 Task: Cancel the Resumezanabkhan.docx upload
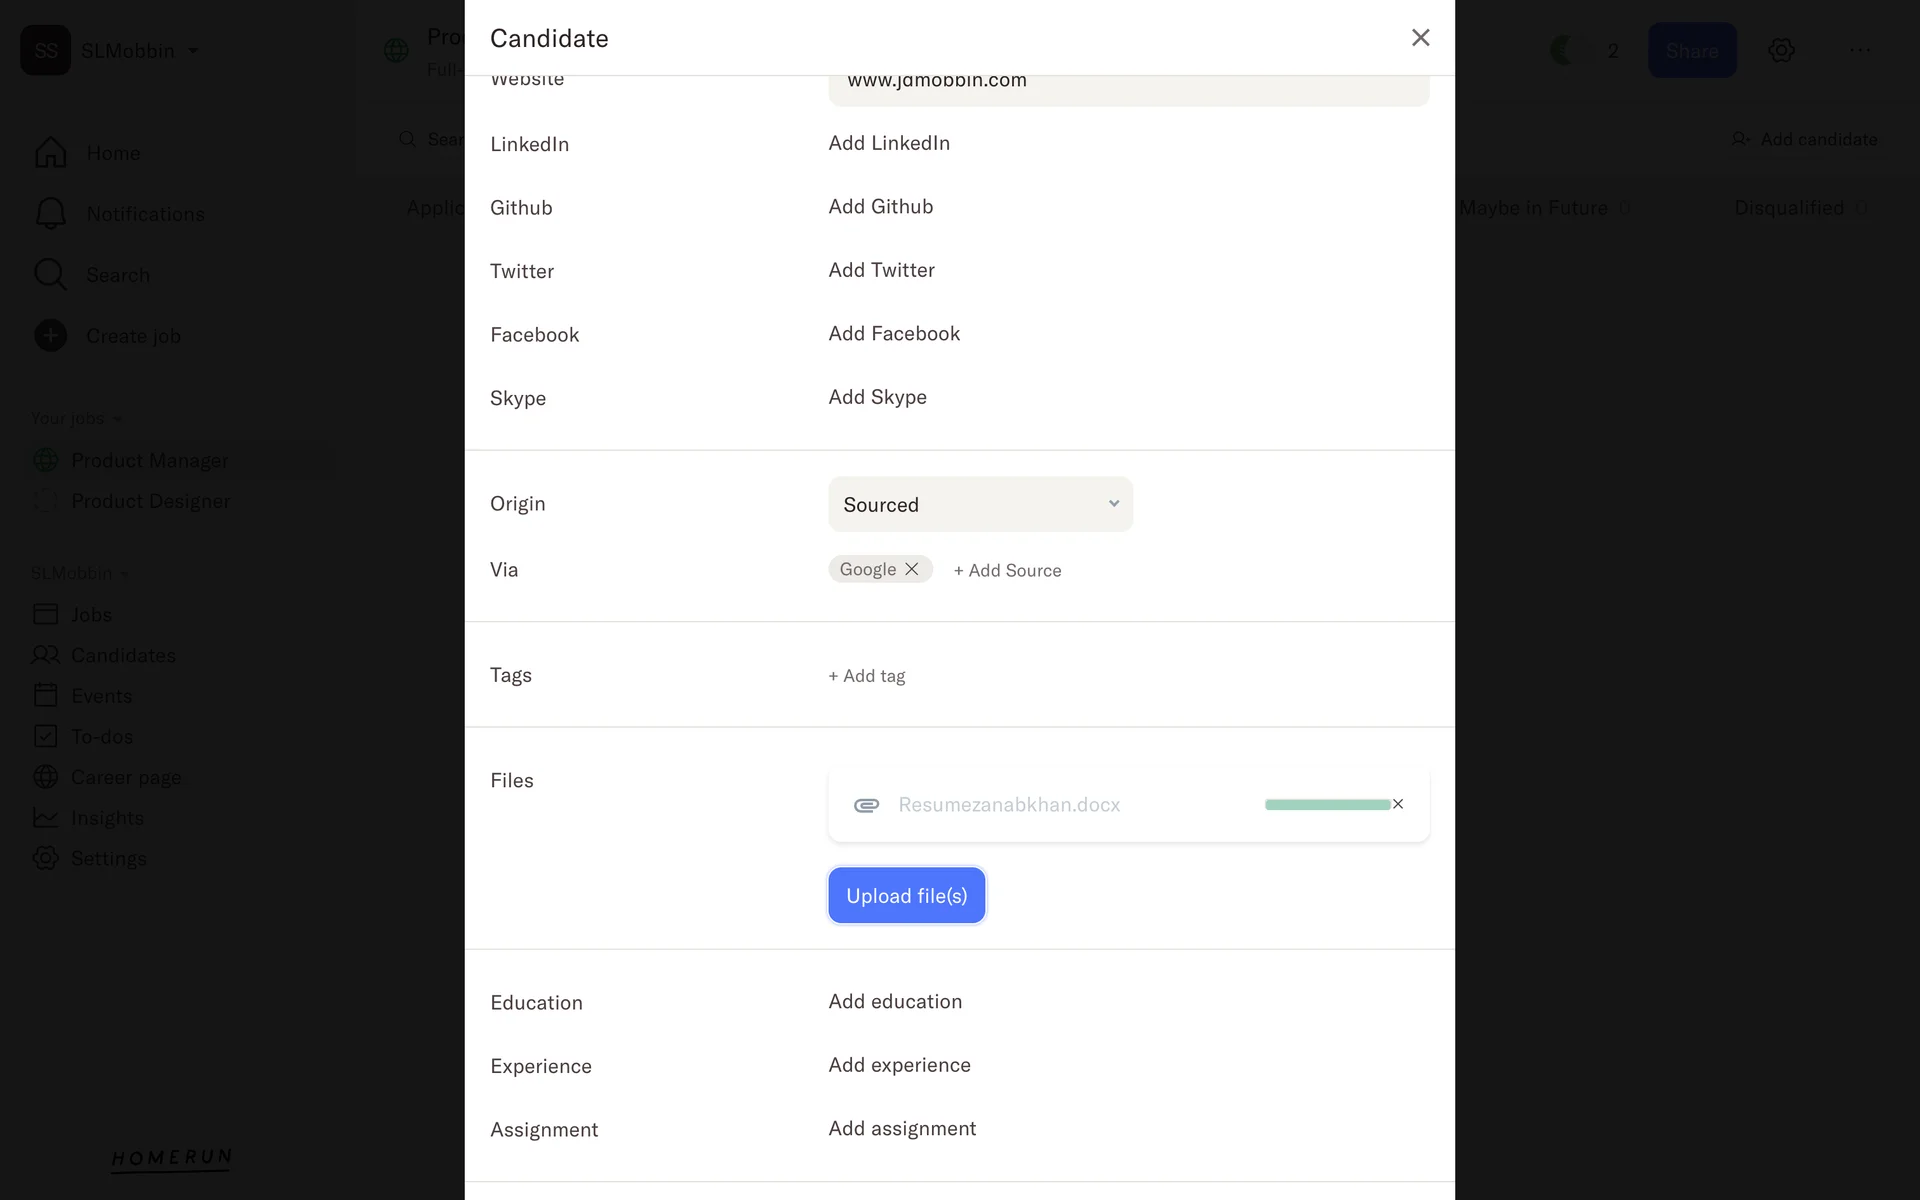(1398, 804)
